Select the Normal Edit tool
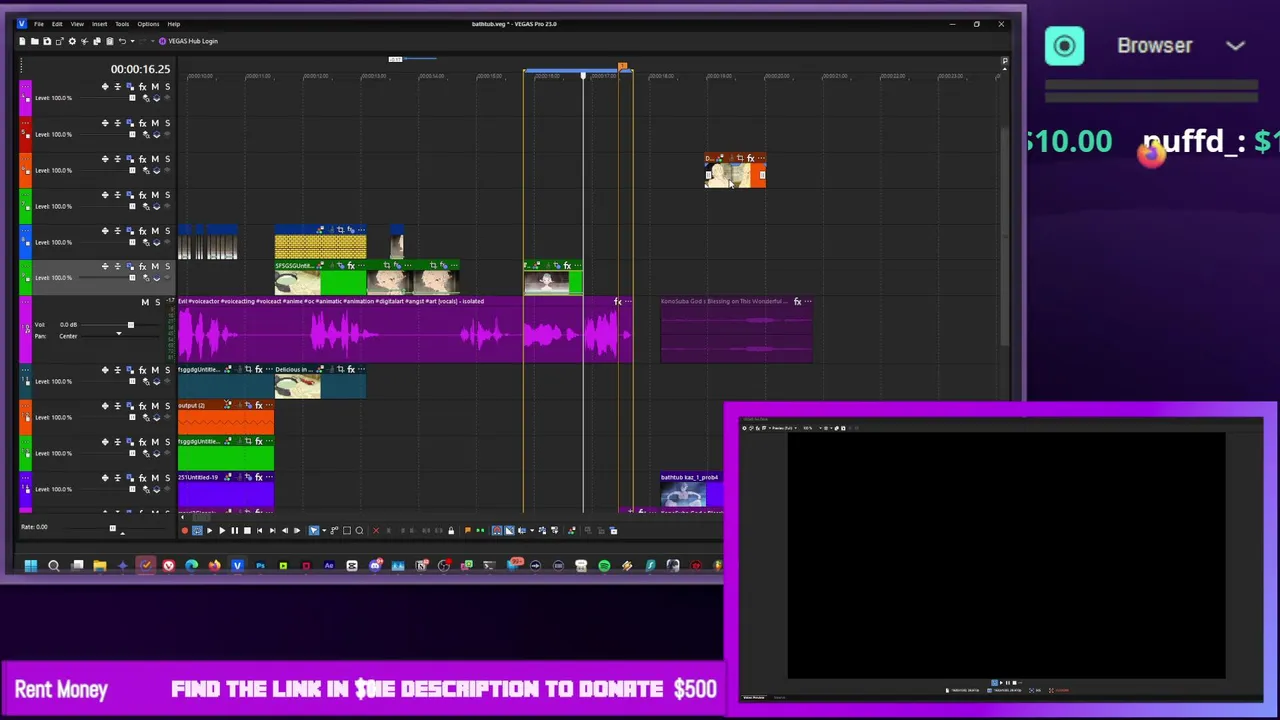 pyautogui.click(x=314, y=530)
